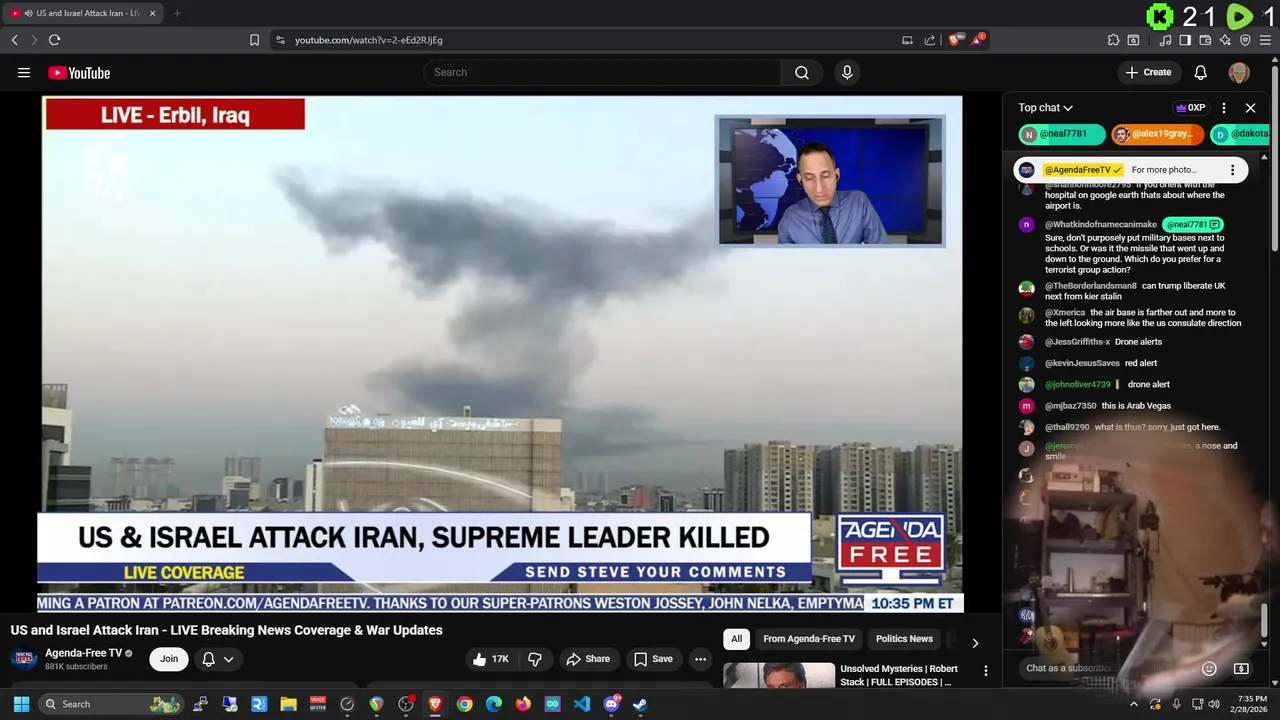Open the browser extensions puzzle icon
Viewport: 1280px width, 720px height.
point(1113,40)
